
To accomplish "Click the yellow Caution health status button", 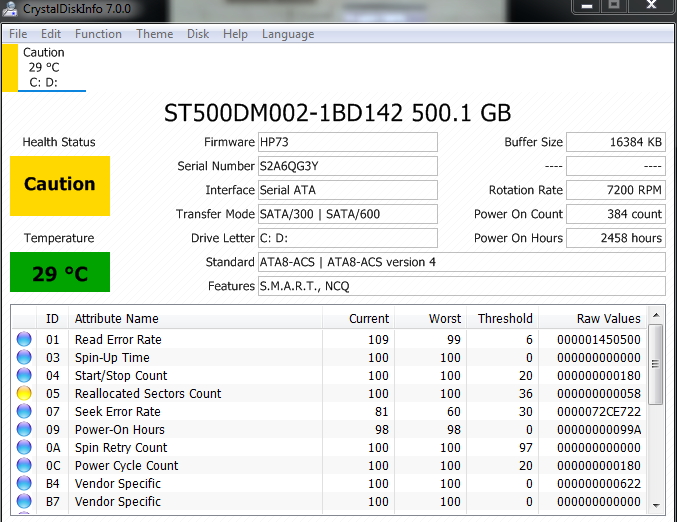I will click(60, 186).
